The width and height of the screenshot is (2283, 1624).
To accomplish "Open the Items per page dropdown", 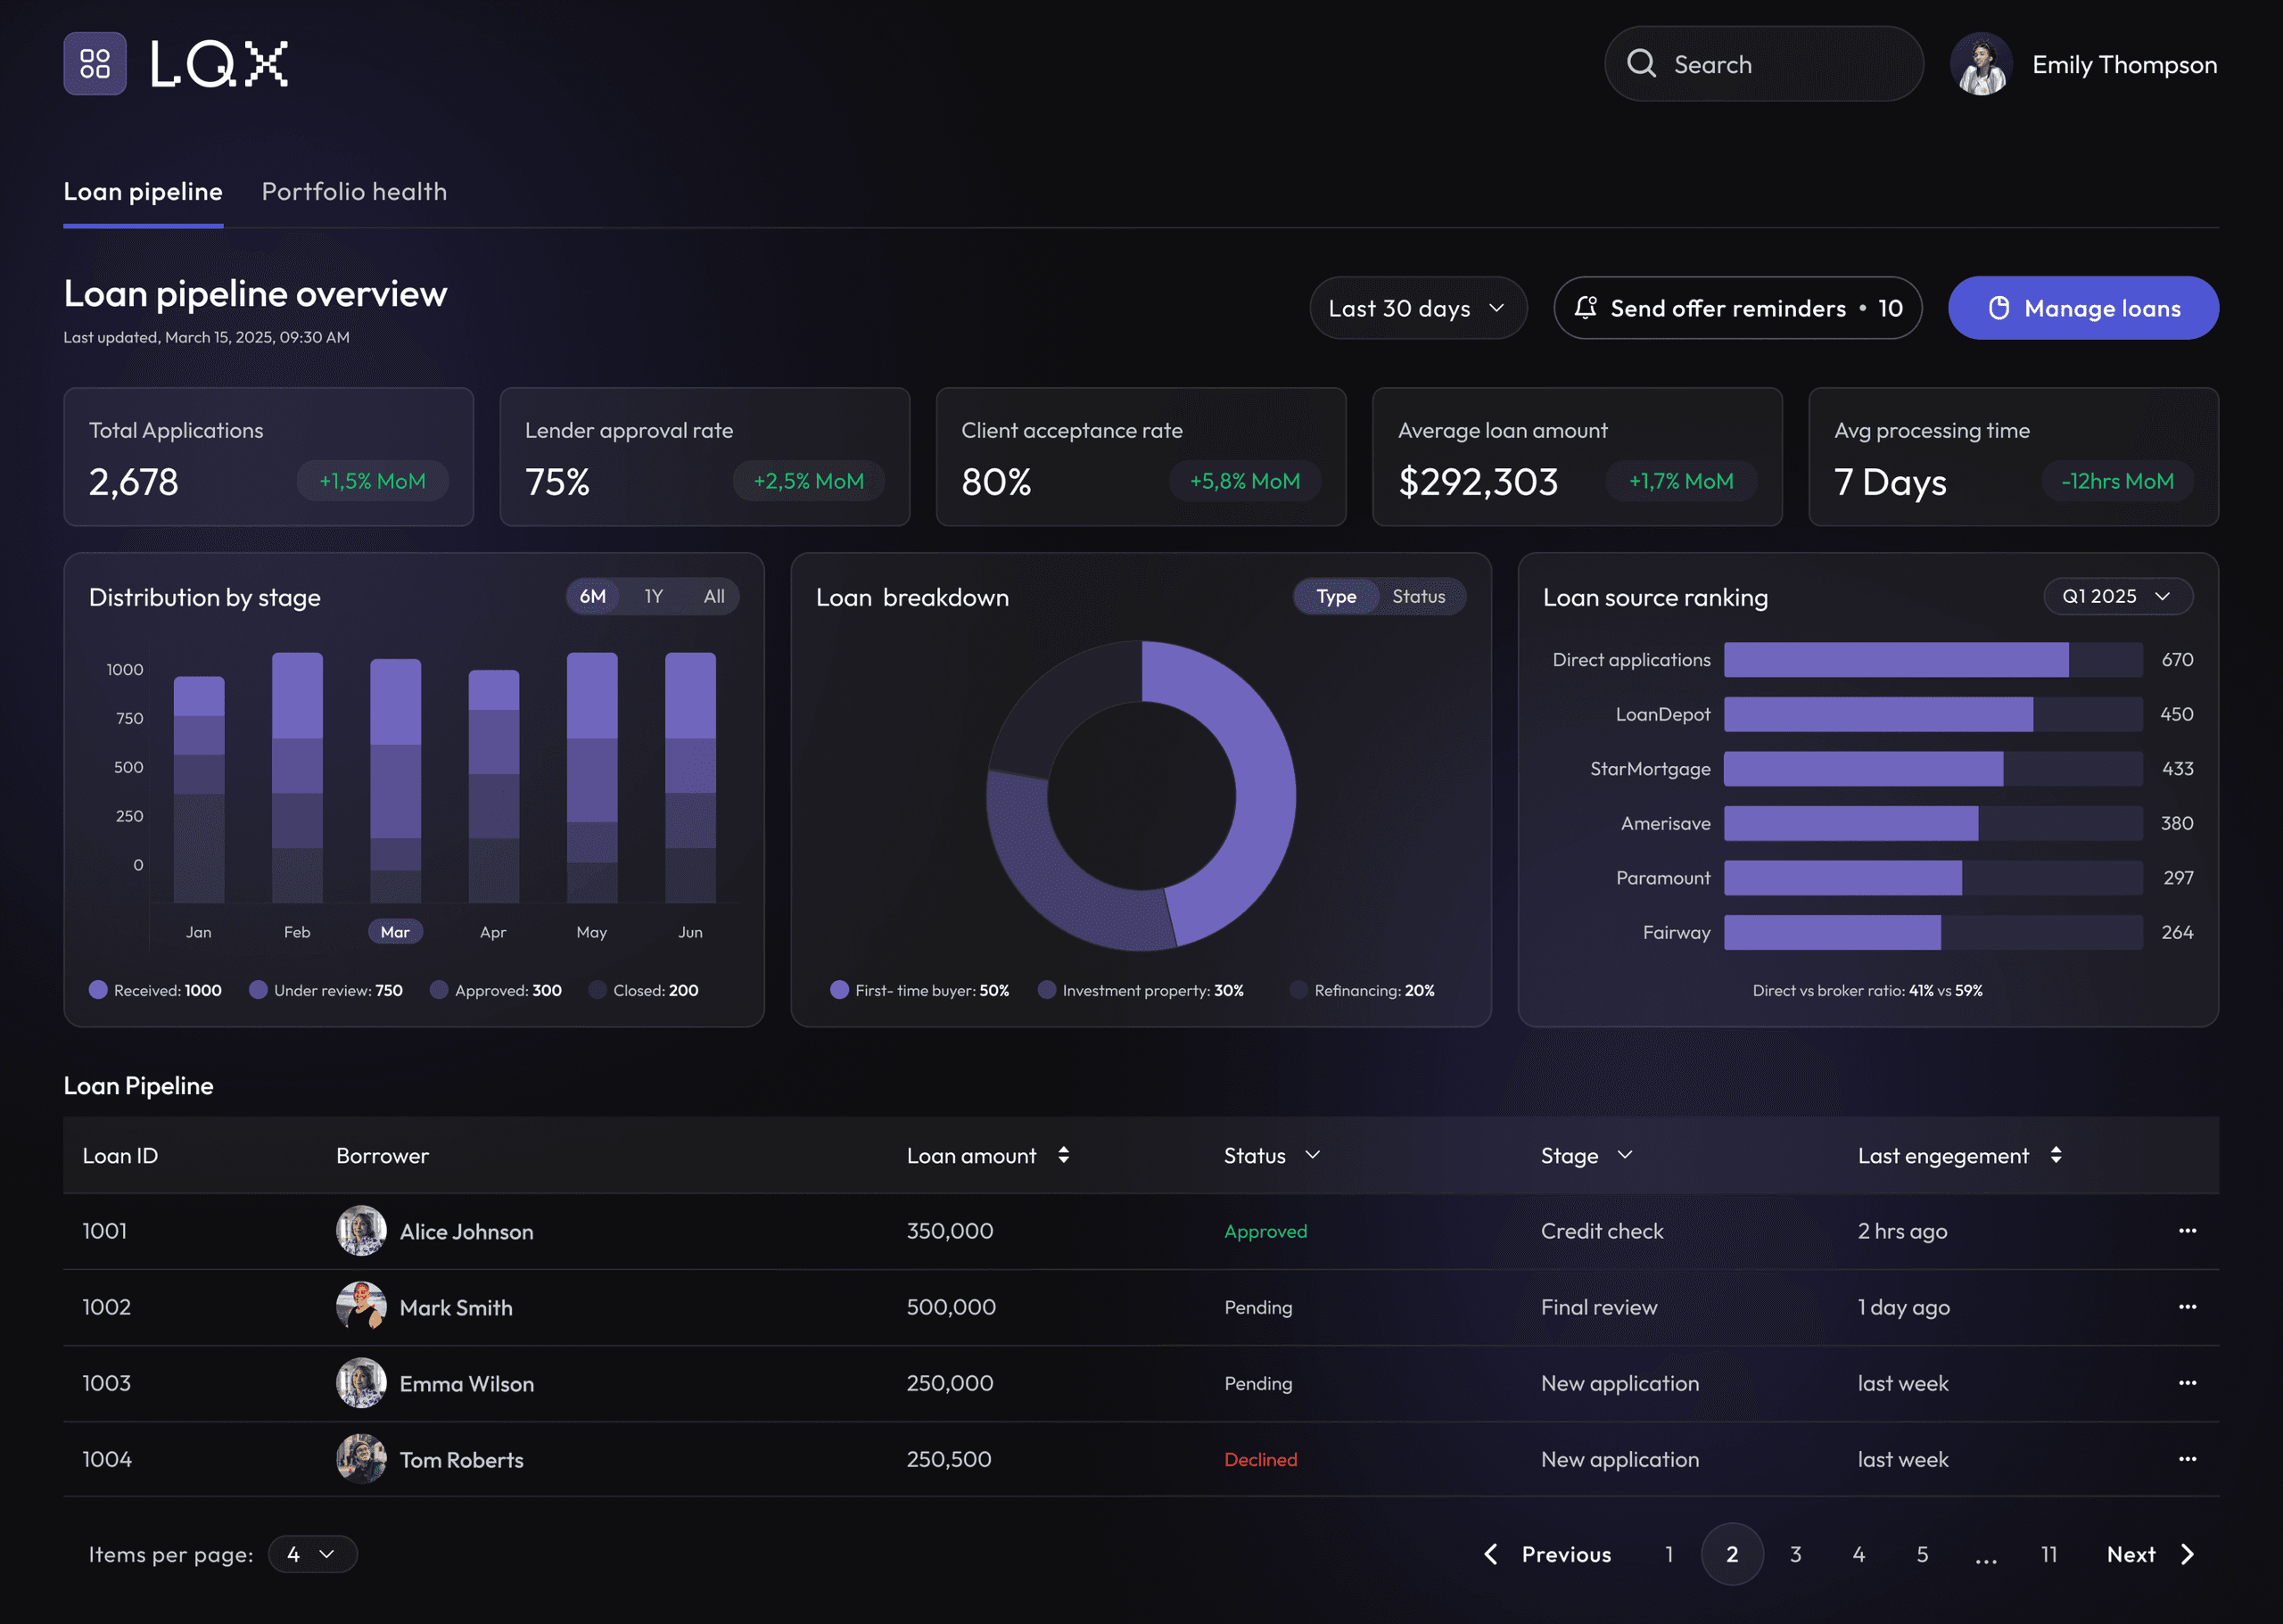I will tap(312, 1554).
